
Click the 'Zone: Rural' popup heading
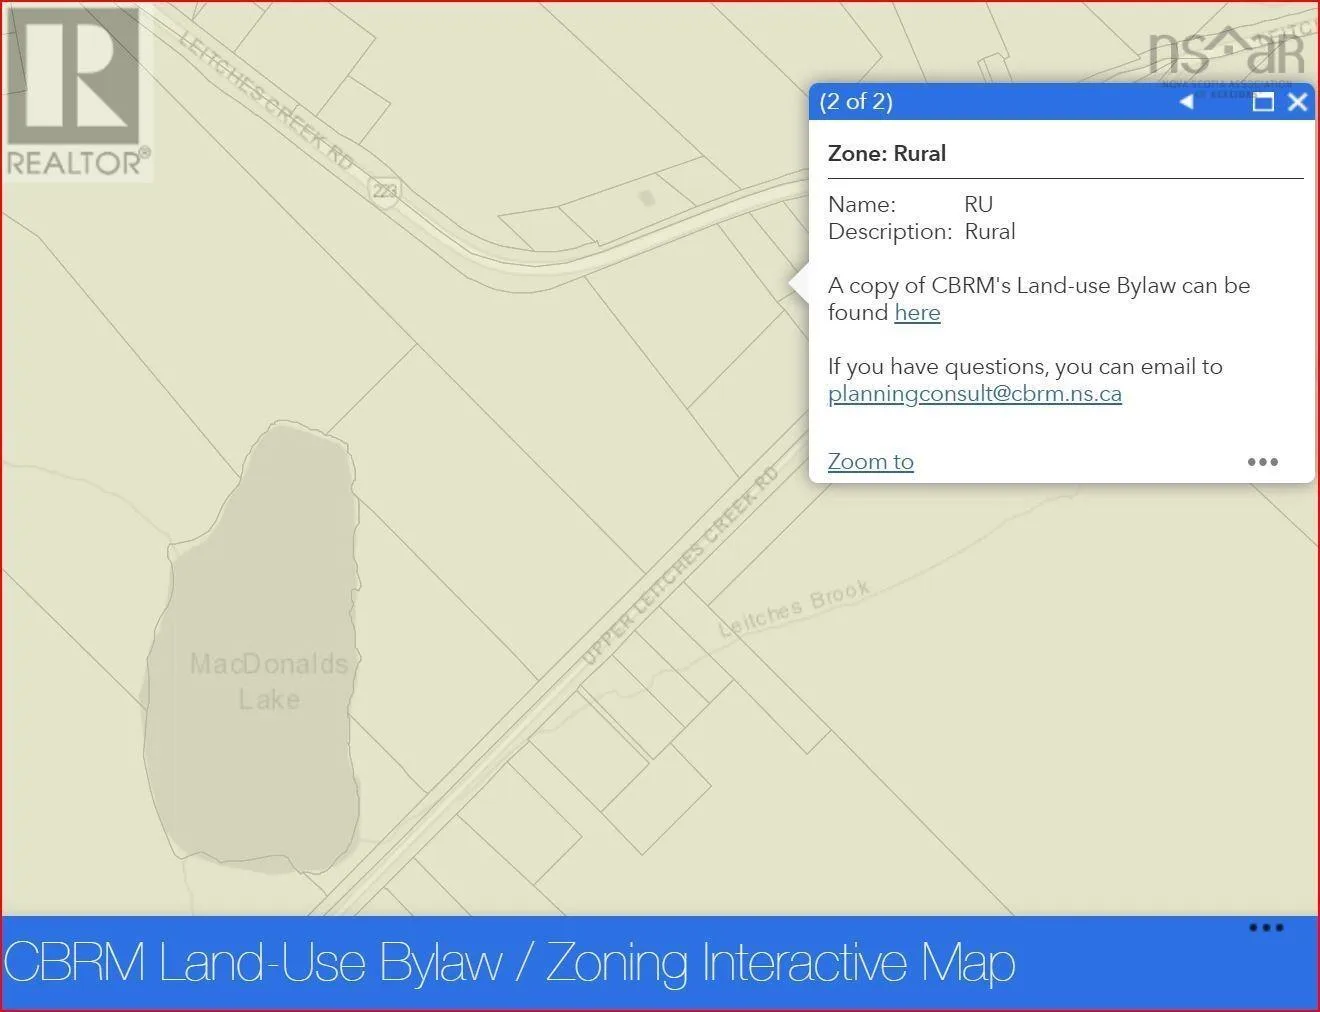point(886,154)
